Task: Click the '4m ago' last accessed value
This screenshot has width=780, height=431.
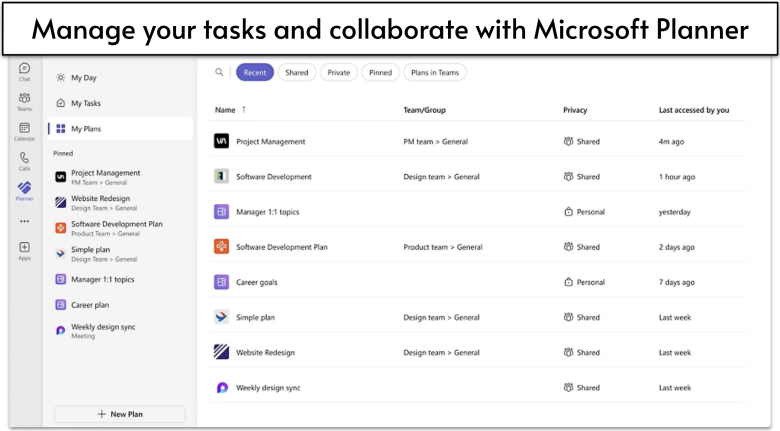Action: click(671, 141)
